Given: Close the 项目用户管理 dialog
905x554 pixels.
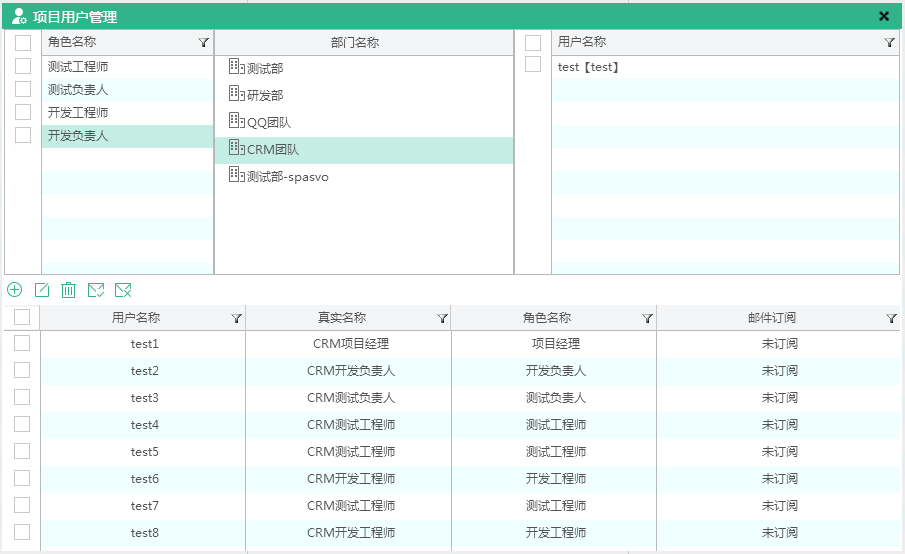Looking at the screenshot, I should coord(884,16).
